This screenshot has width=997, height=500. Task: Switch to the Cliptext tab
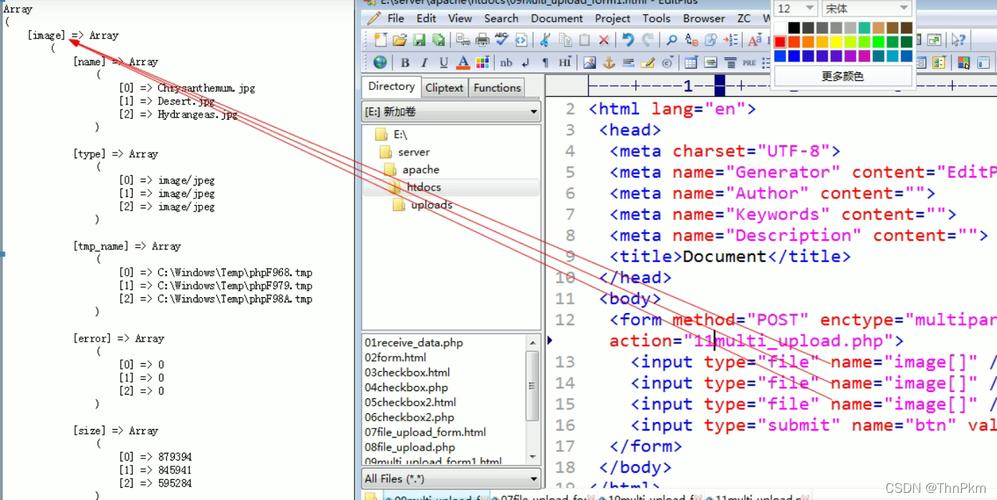point(444,88)
